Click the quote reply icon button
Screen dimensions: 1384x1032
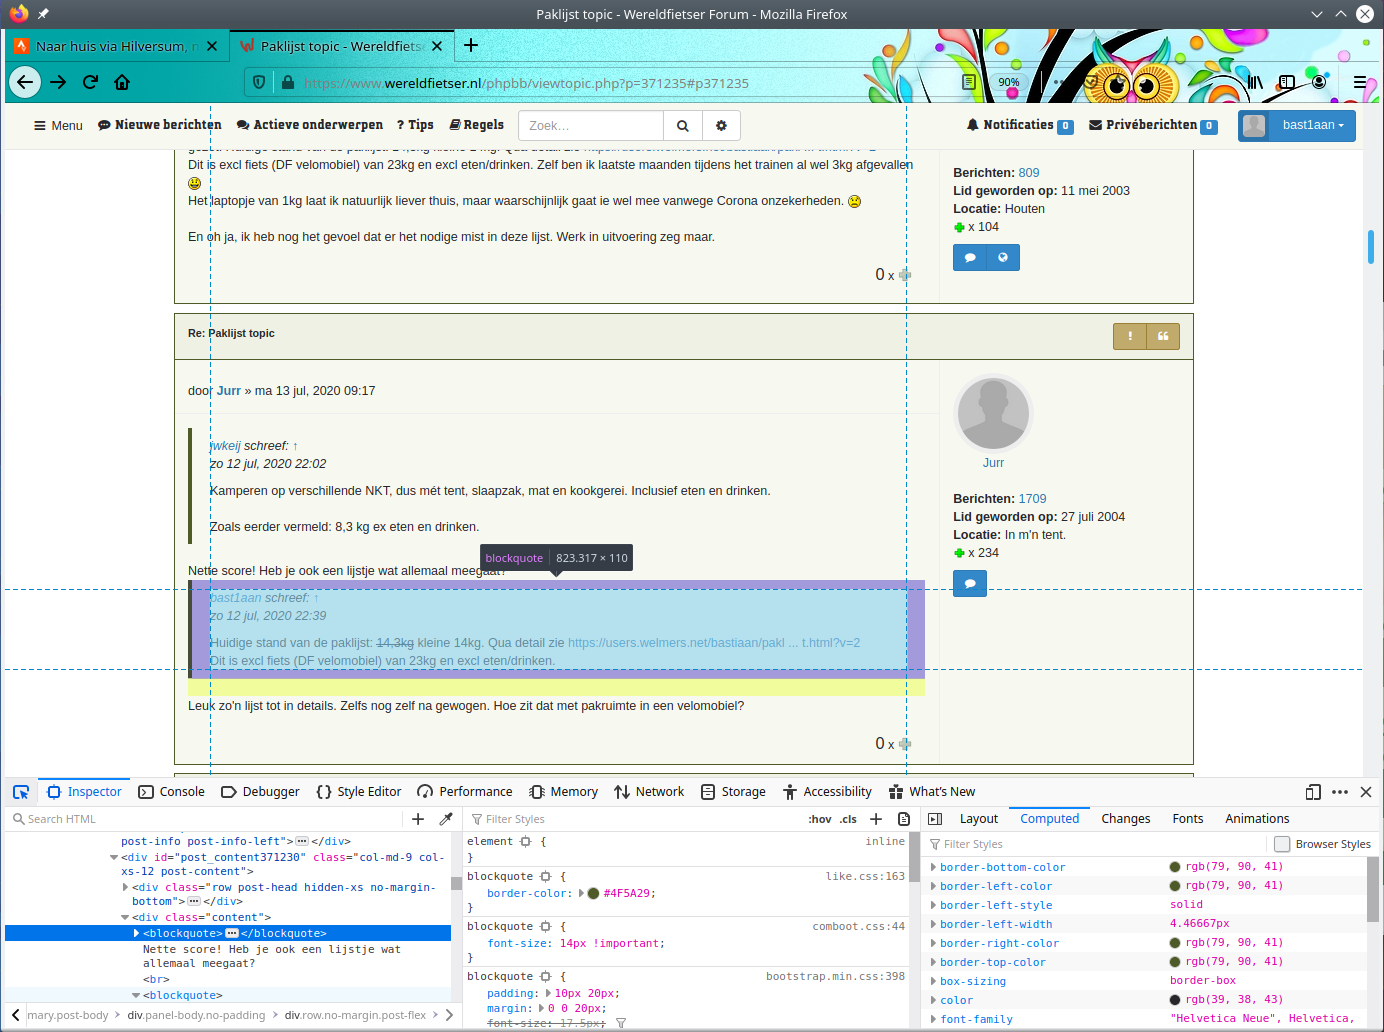coord(1163,337)
